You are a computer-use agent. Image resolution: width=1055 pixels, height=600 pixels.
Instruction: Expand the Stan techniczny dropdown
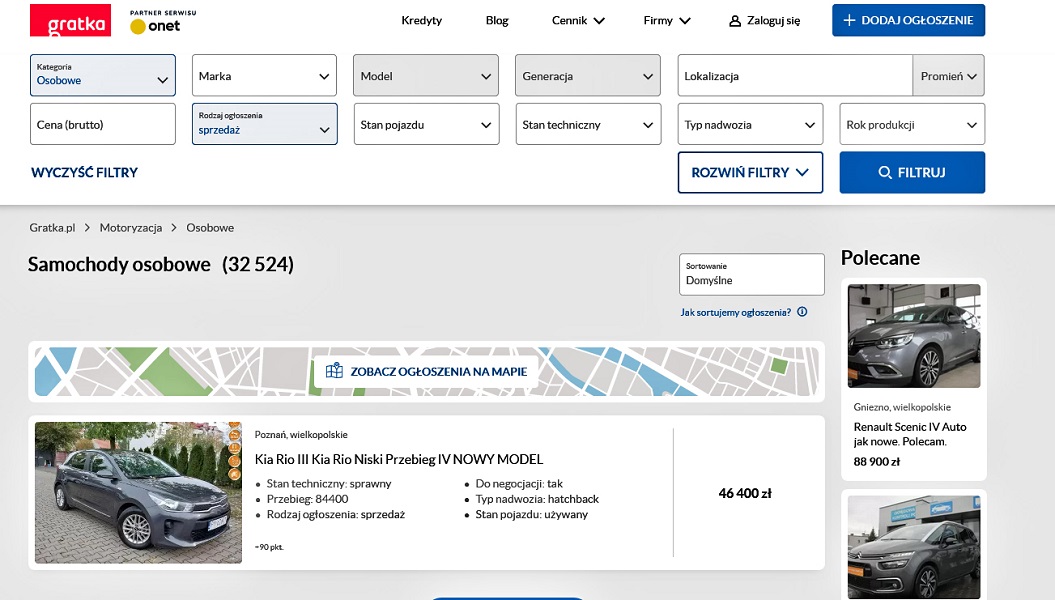(589, 124)
